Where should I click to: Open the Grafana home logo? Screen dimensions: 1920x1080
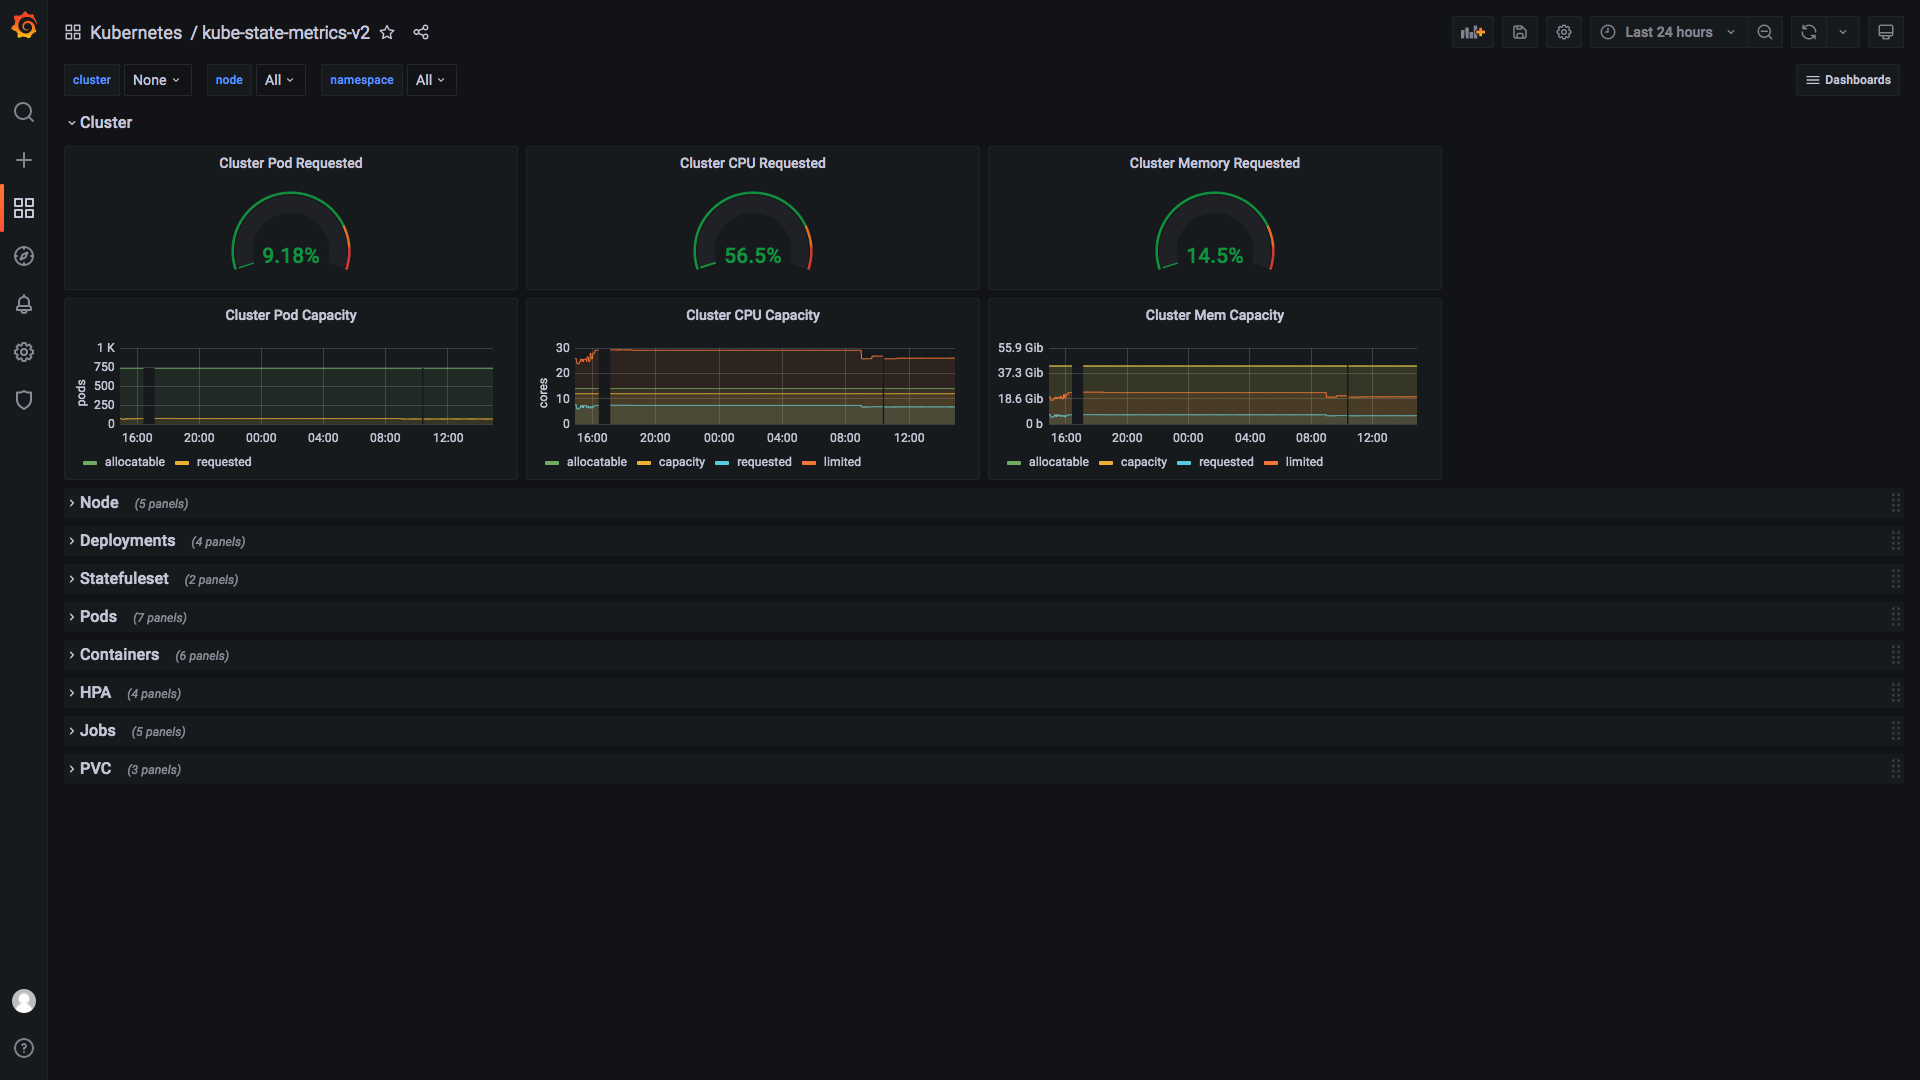coord(24,26)
